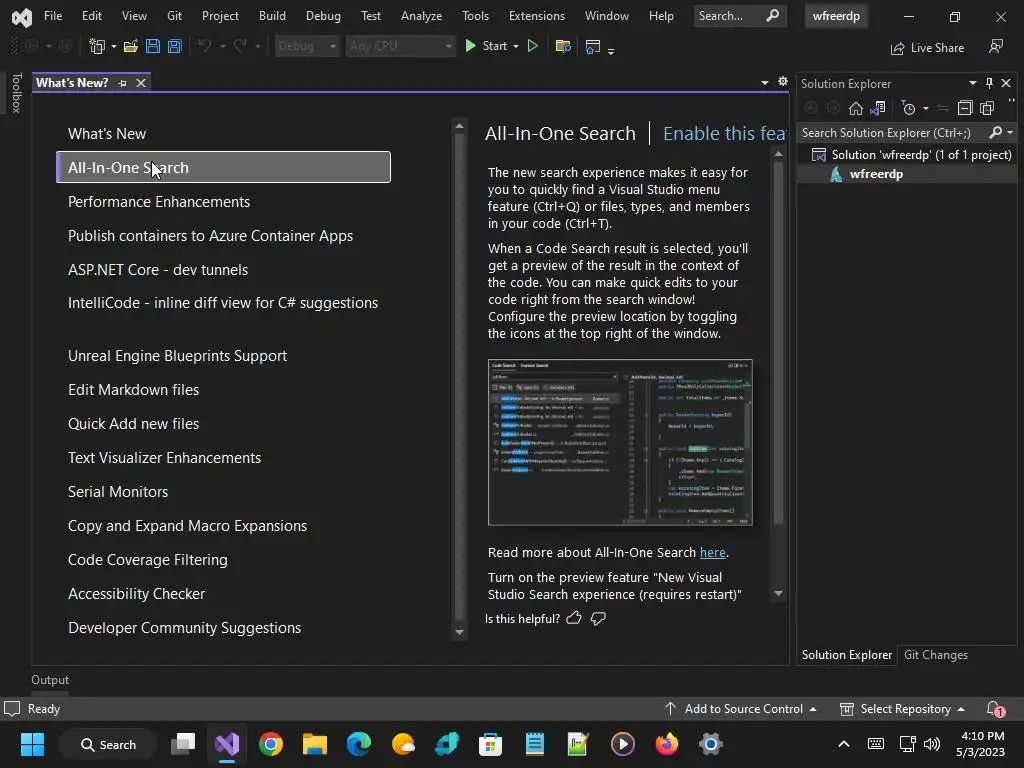Open Add to Source Control dropdown
The image size is (1024, 768).
pyautogui.click(x=741, y=709)
